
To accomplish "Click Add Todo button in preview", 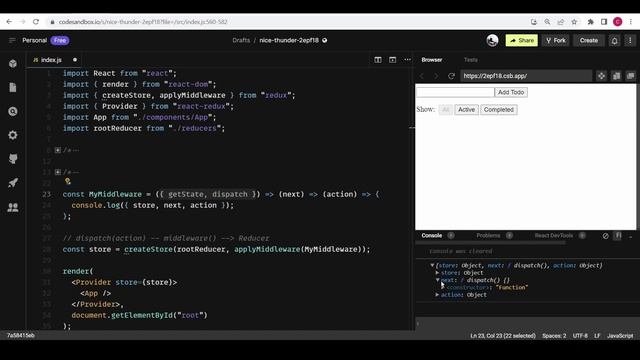I will point(511,92).
